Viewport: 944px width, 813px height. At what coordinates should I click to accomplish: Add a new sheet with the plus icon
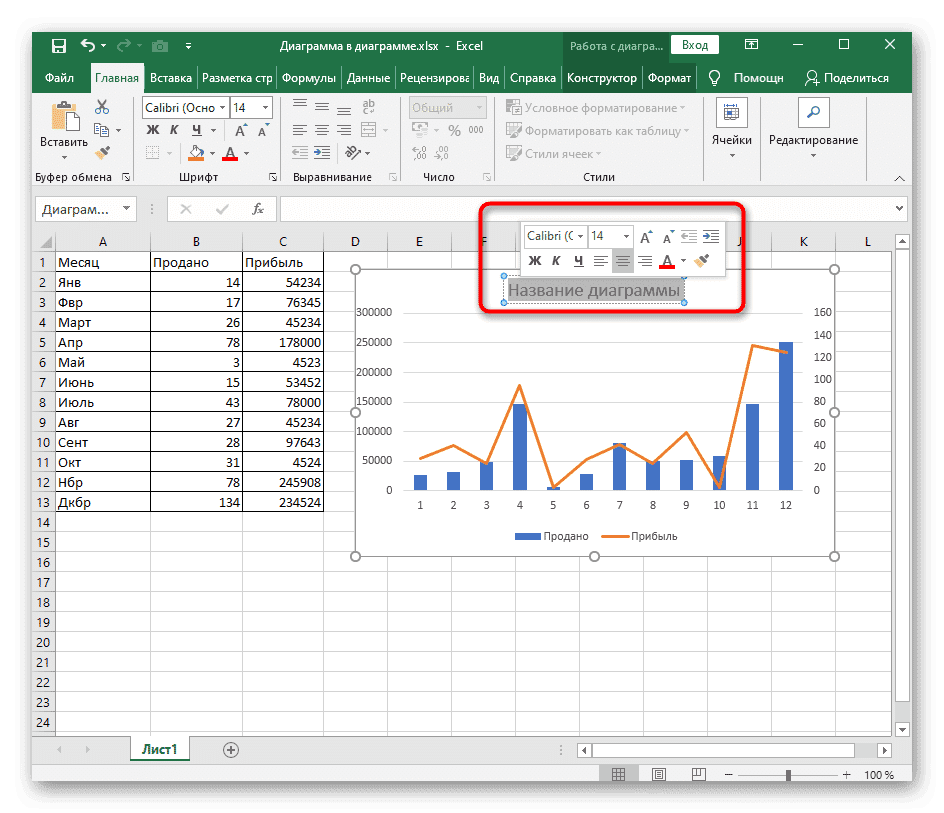click(x=231, y=749)
